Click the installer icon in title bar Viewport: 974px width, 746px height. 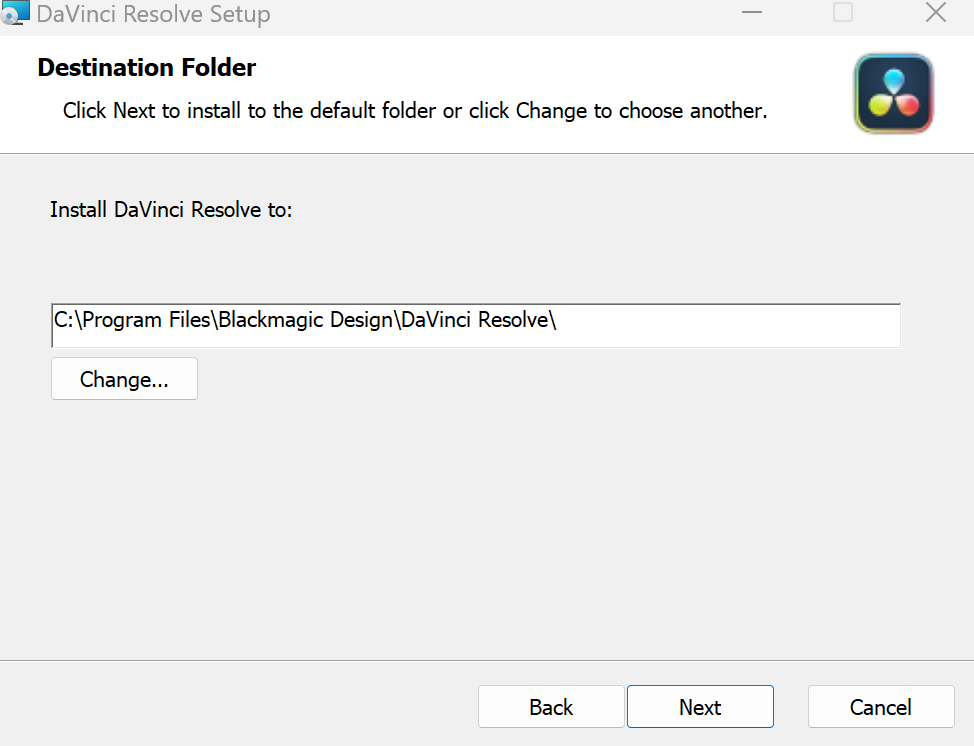tap(15, 12)
